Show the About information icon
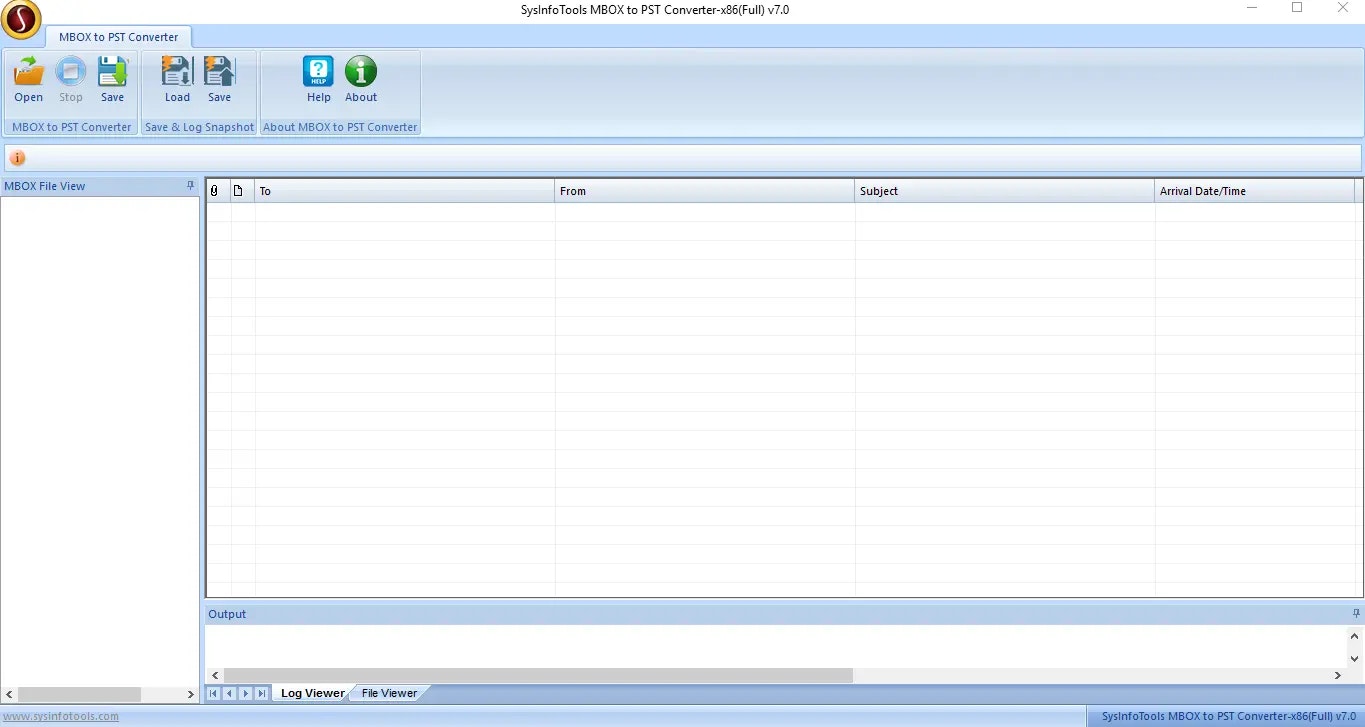The image size is (1365, 727). pos(361,80)
